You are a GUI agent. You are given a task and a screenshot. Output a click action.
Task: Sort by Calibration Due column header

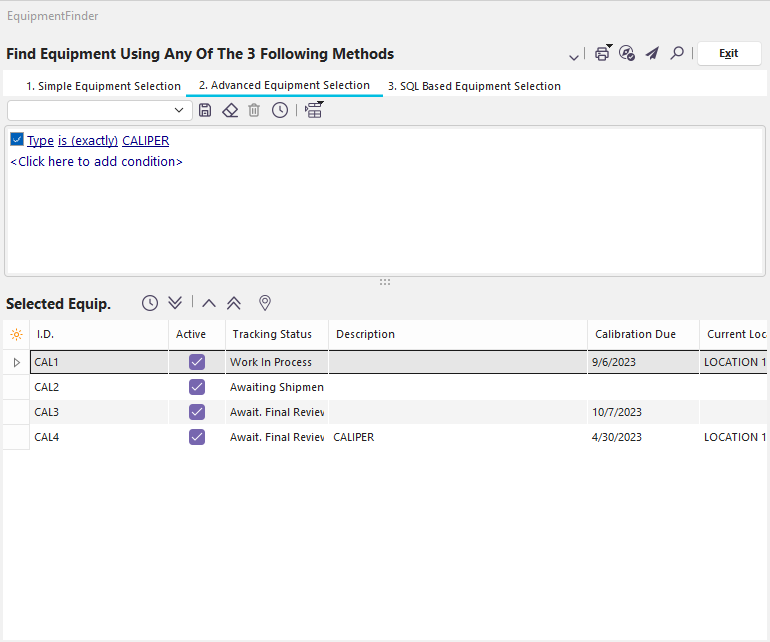click(x=635, y=334)
